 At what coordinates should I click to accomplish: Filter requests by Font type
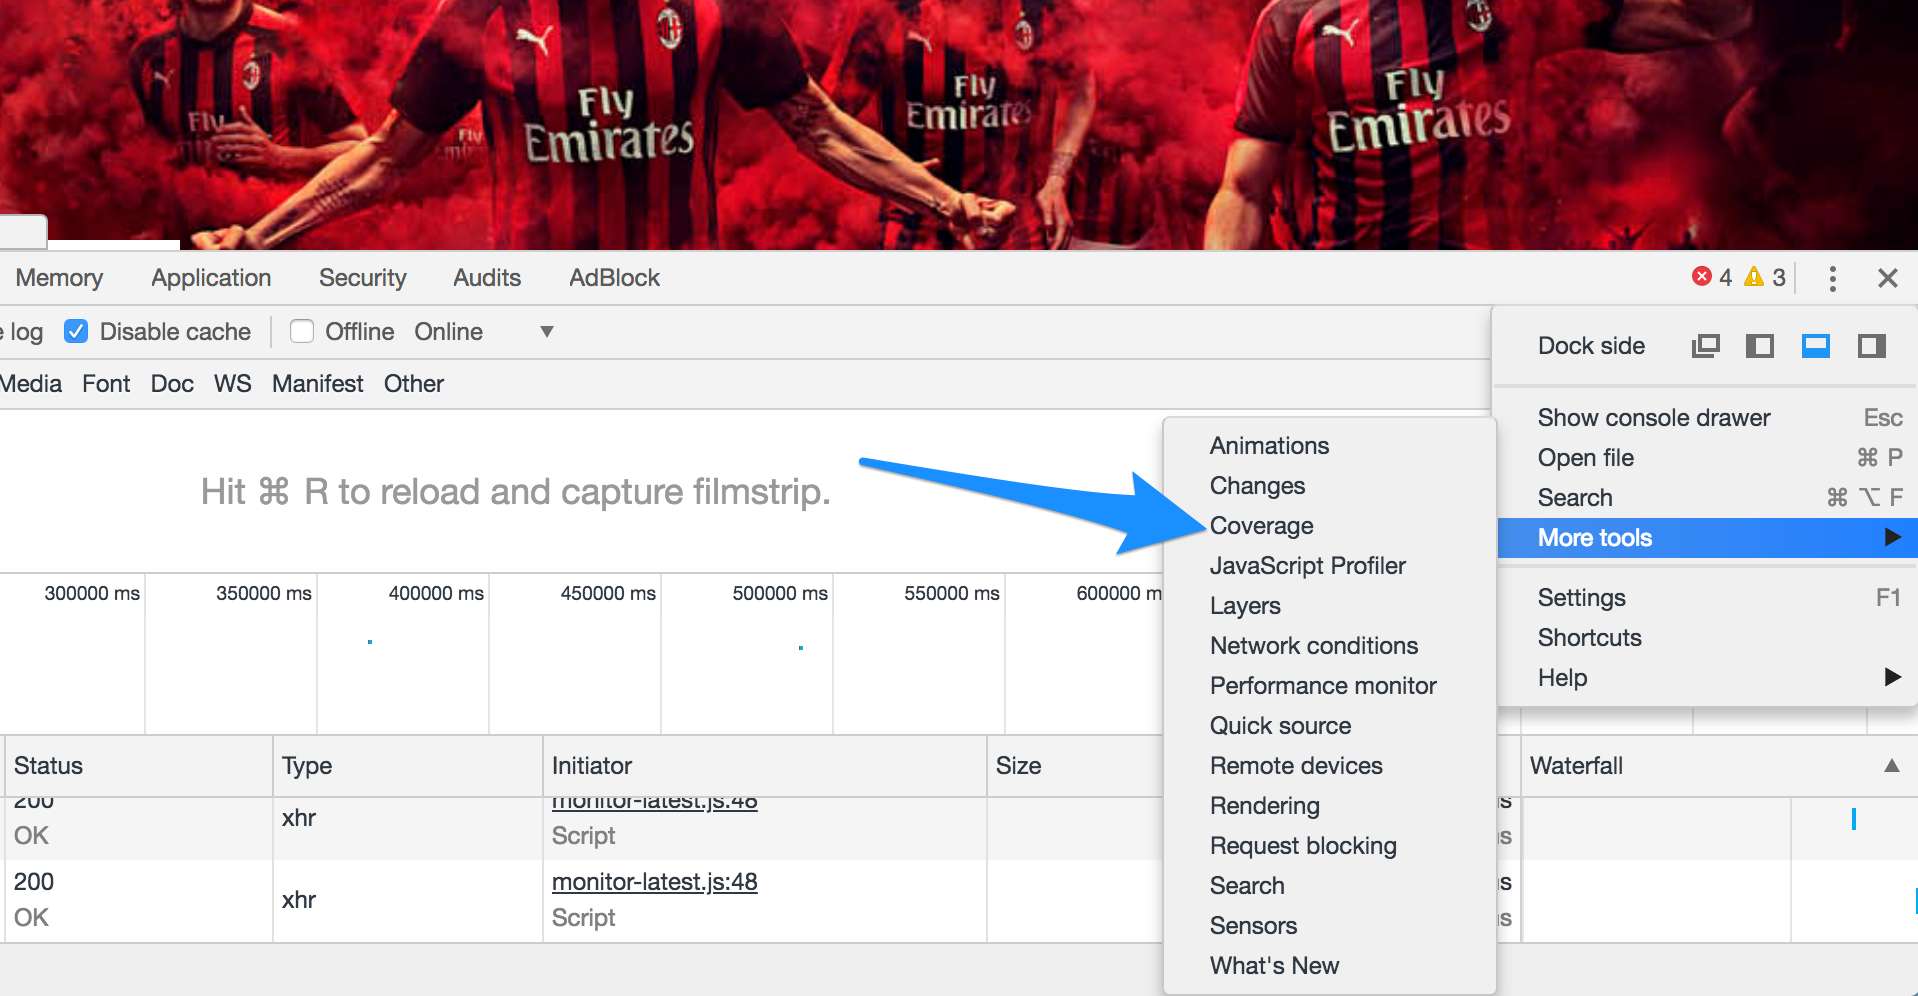[106, 384]
